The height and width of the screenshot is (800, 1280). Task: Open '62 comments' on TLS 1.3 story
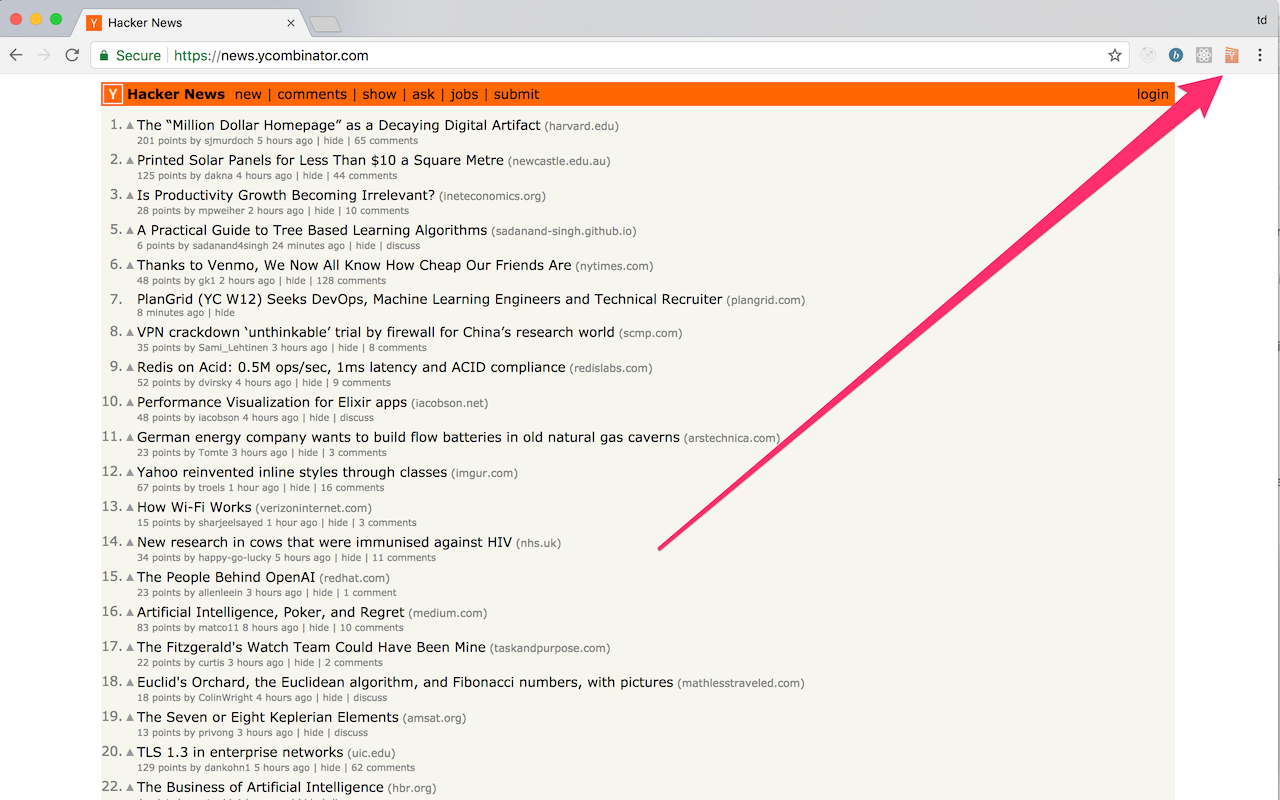tap(383, 768)
